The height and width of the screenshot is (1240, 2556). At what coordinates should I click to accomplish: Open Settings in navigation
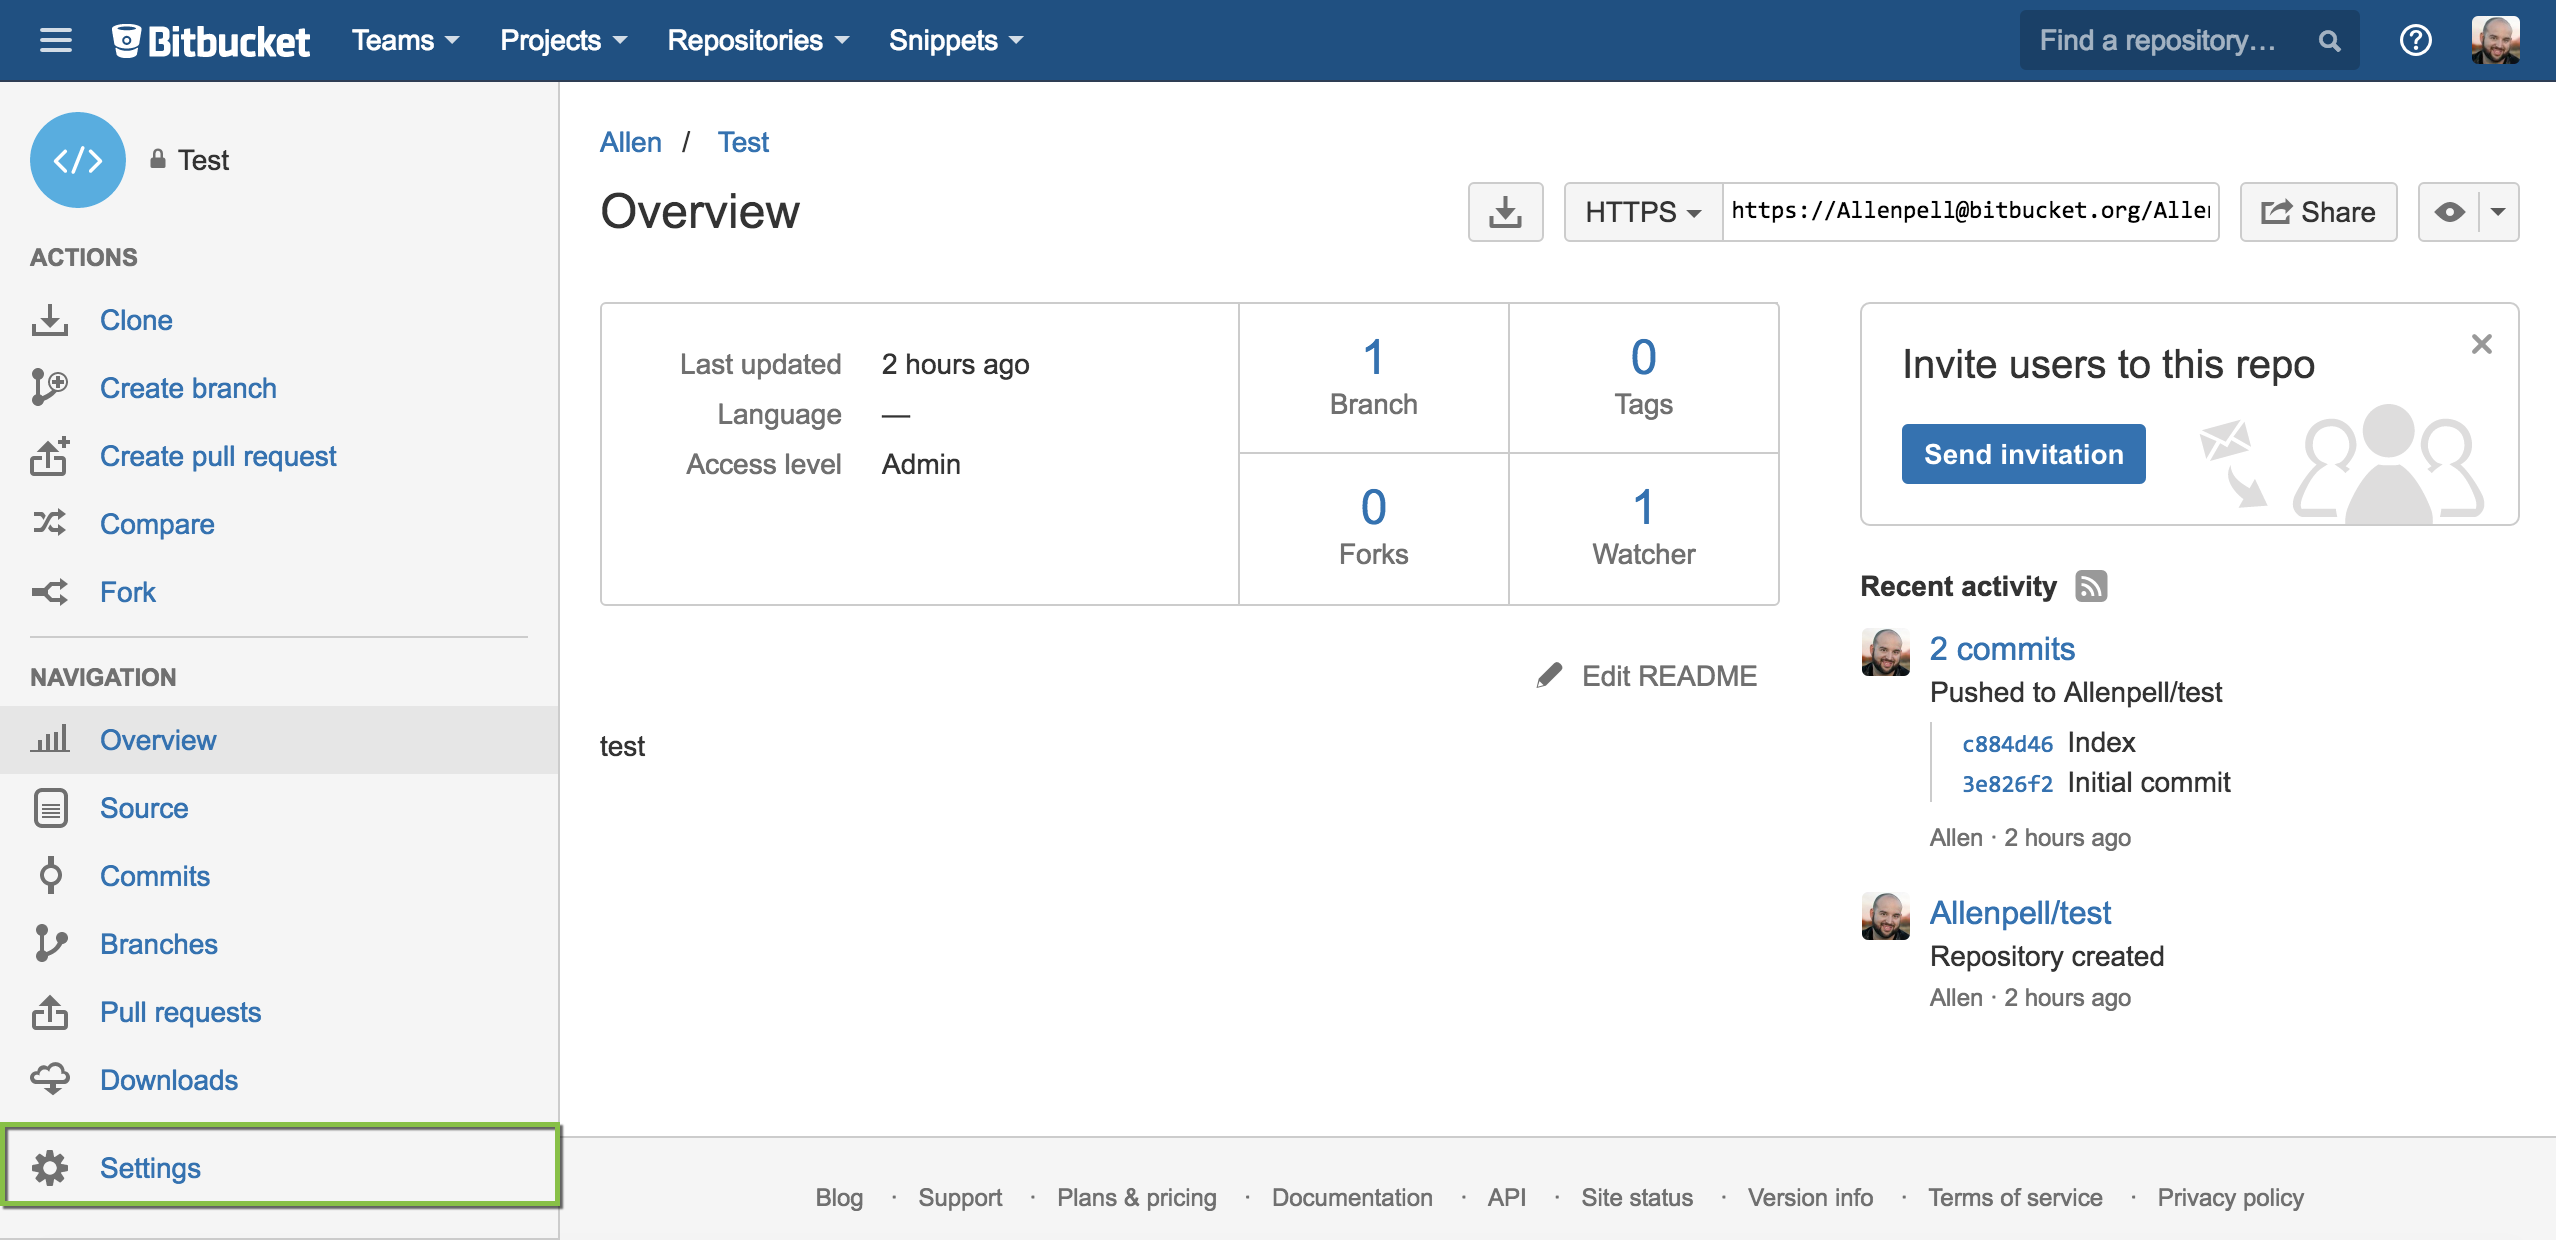(x=150, y=1168)
